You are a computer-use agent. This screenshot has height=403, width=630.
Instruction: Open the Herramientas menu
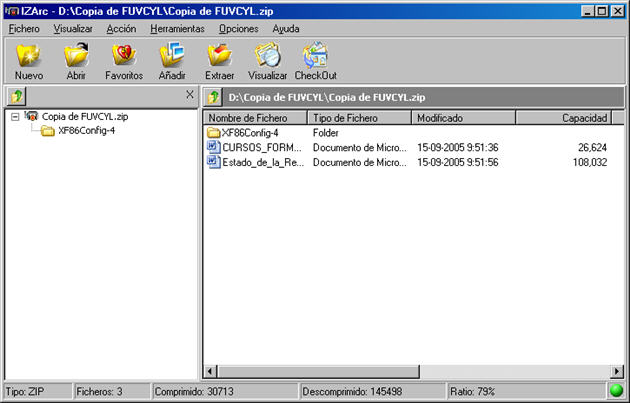(177, 29)
